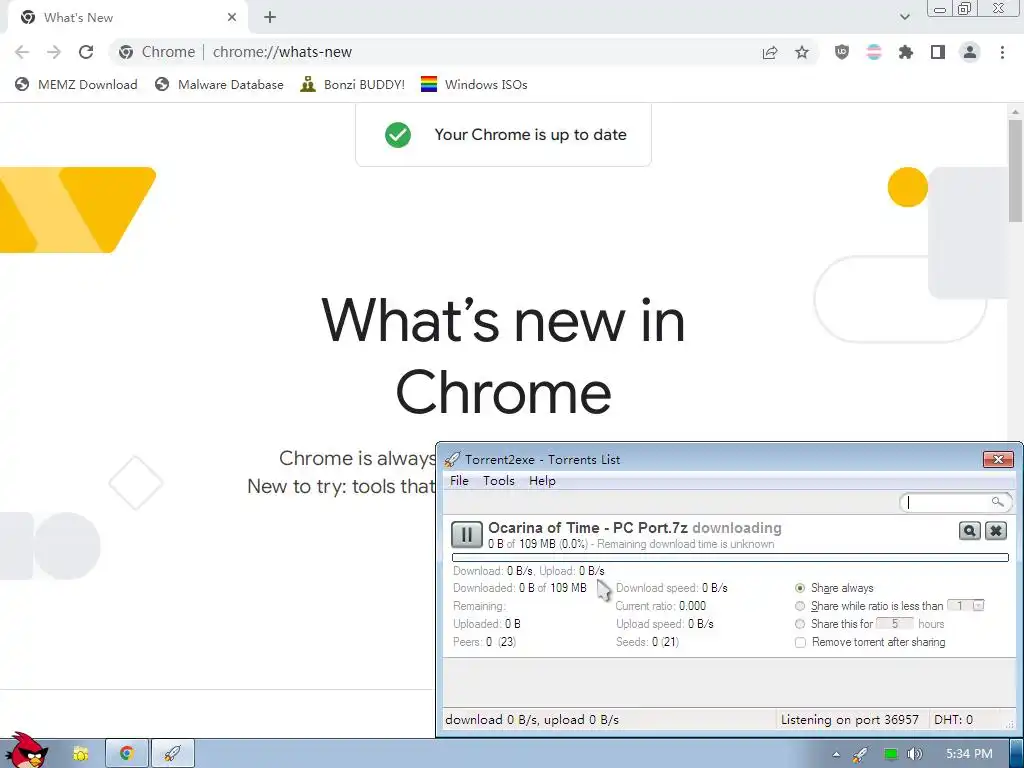The width and height of the screenshot is (1024, 768).
Task: Open the magnifier icon for Ocarina torrent
Action: (969, 531)
